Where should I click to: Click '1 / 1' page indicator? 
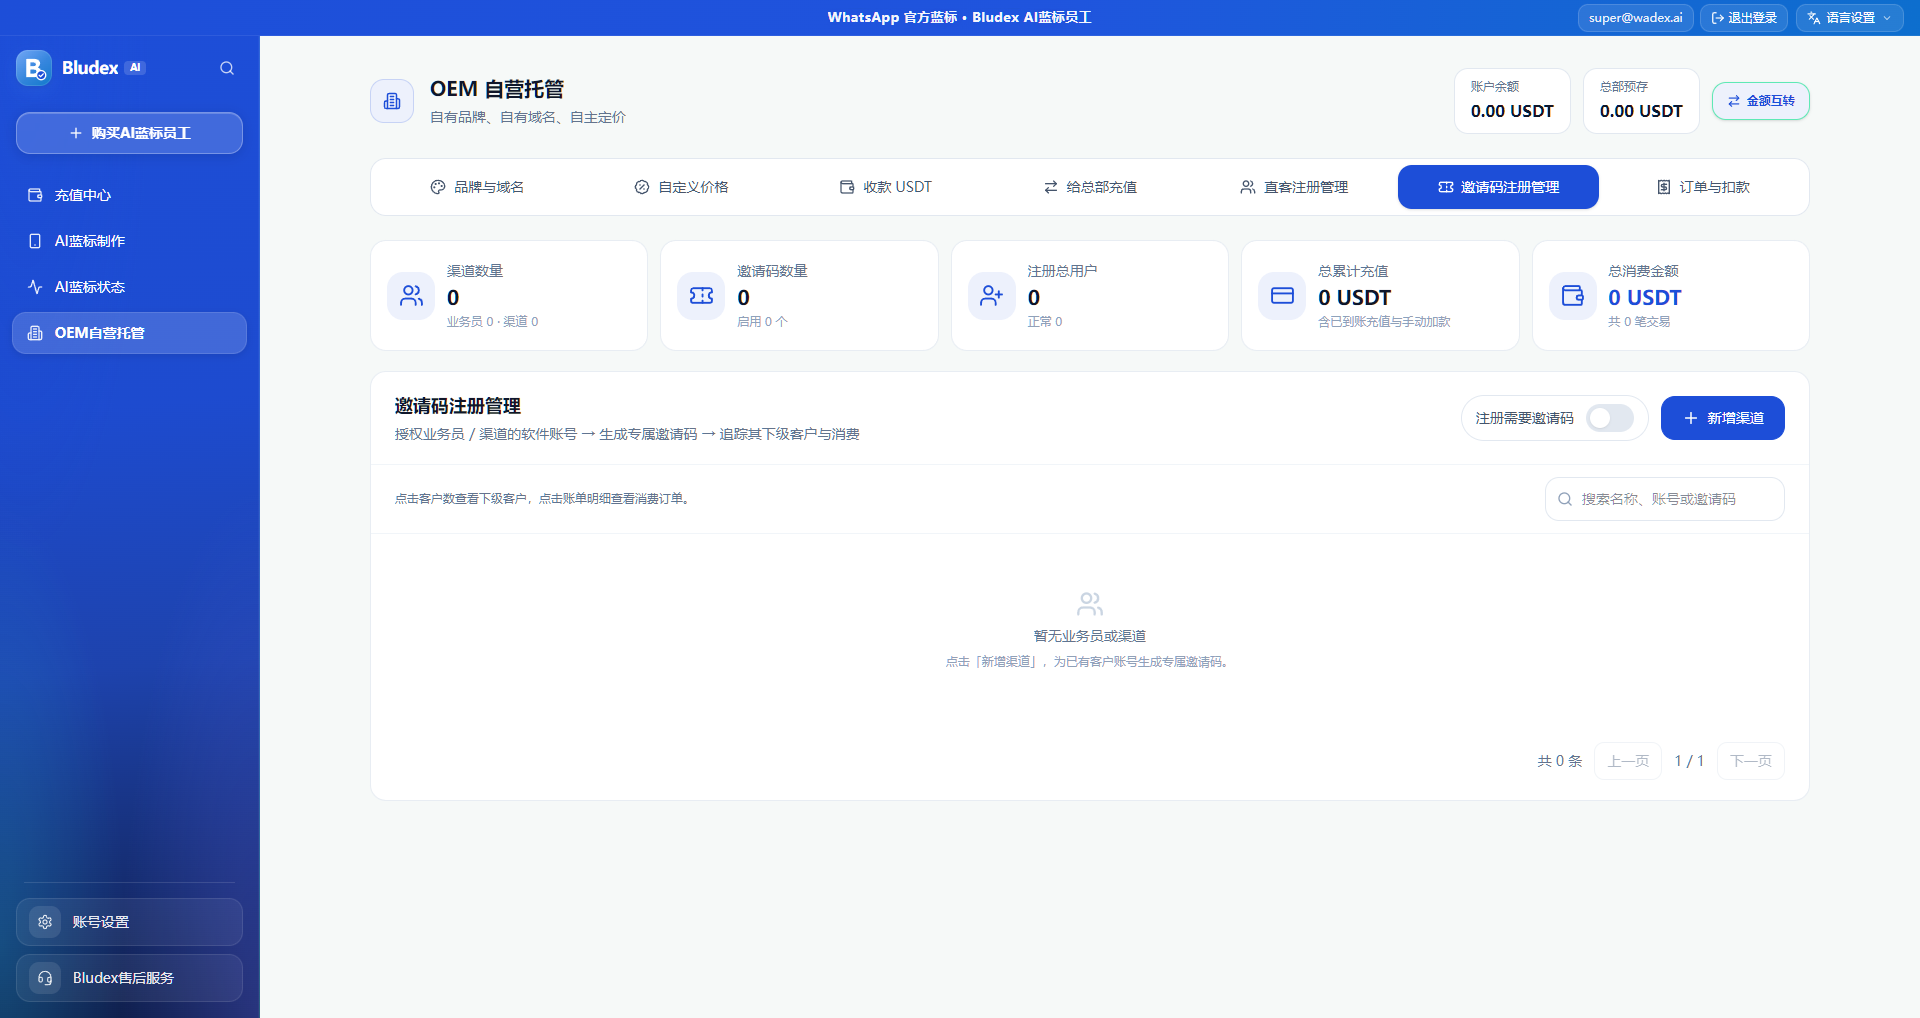tap(1689, 761)
